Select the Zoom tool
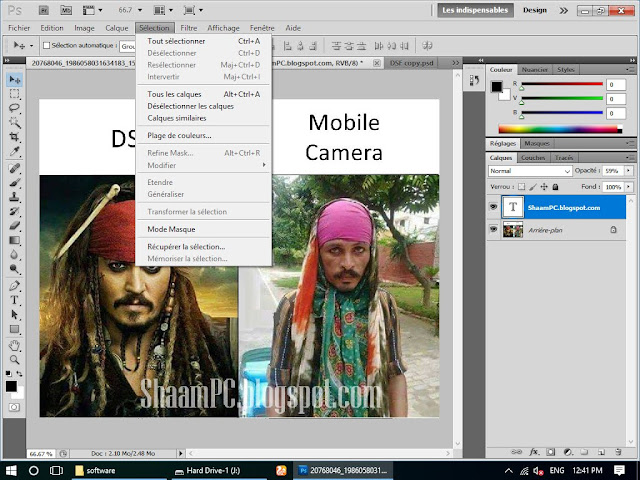The width and height of the screenshot is (640, 480). tap(14, 360)
